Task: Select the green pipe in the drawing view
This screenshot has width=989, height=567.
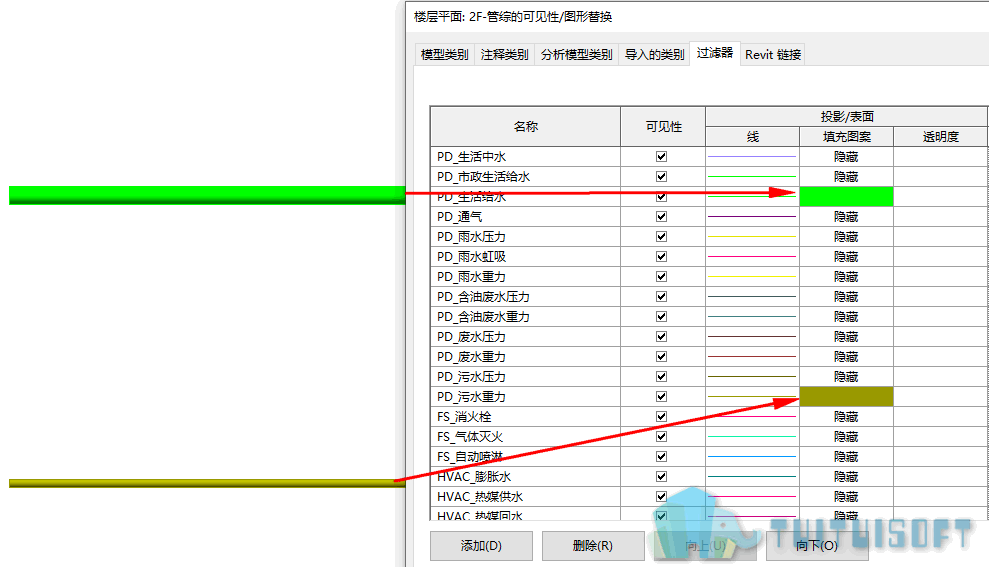Action: 207,195
